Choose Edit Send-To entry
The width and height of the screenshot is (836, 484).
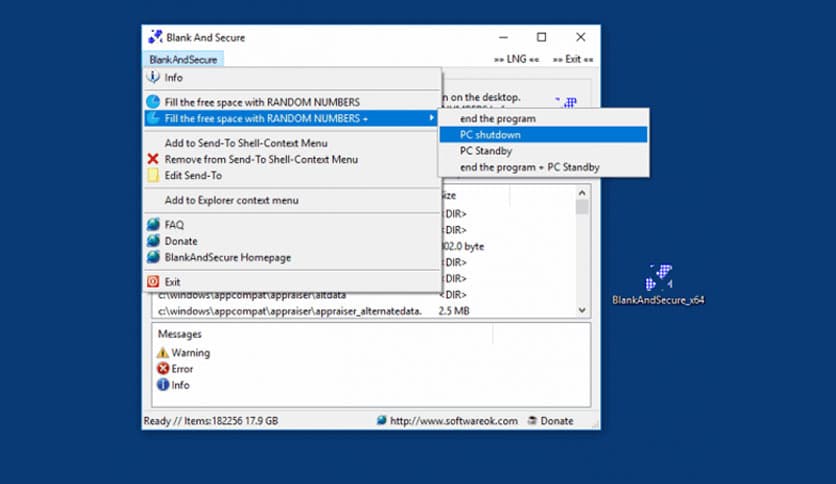(293, 175)
